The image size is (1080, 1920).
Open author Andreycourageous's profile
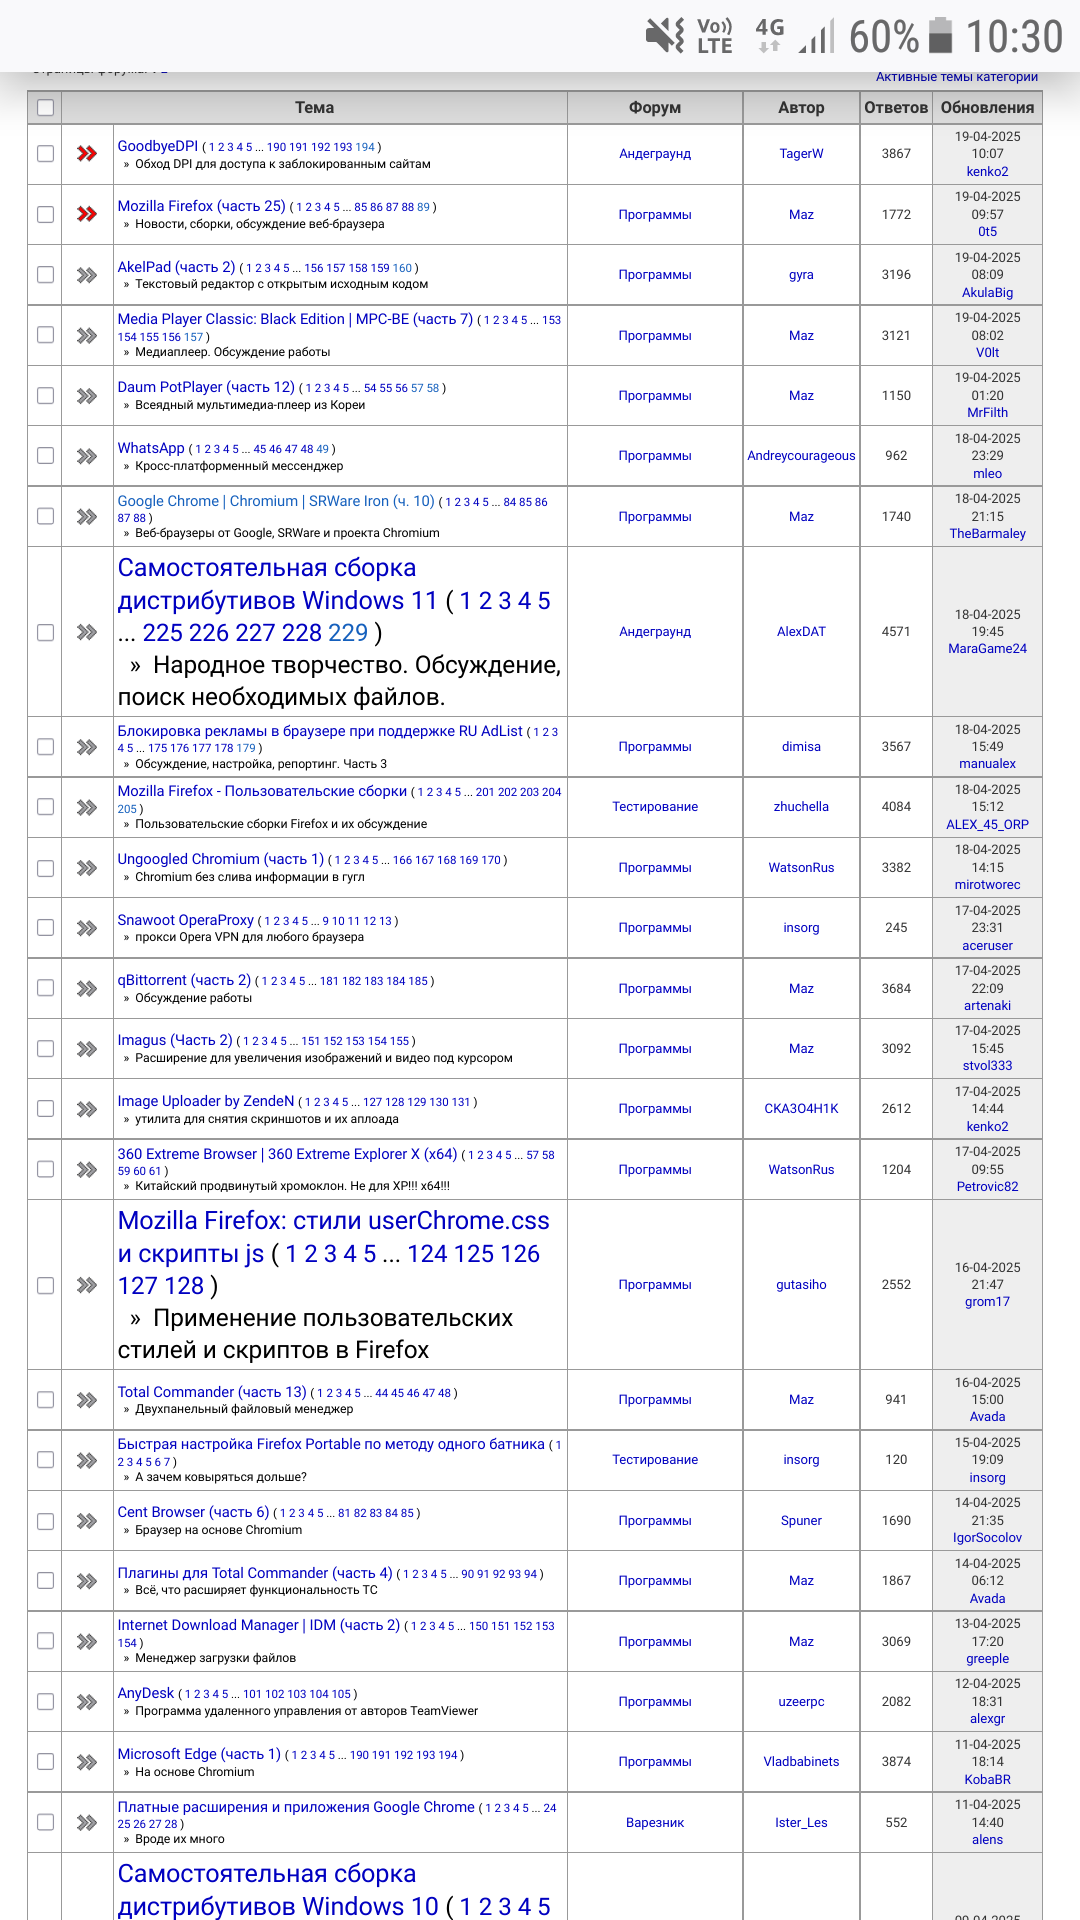point(801,456)
